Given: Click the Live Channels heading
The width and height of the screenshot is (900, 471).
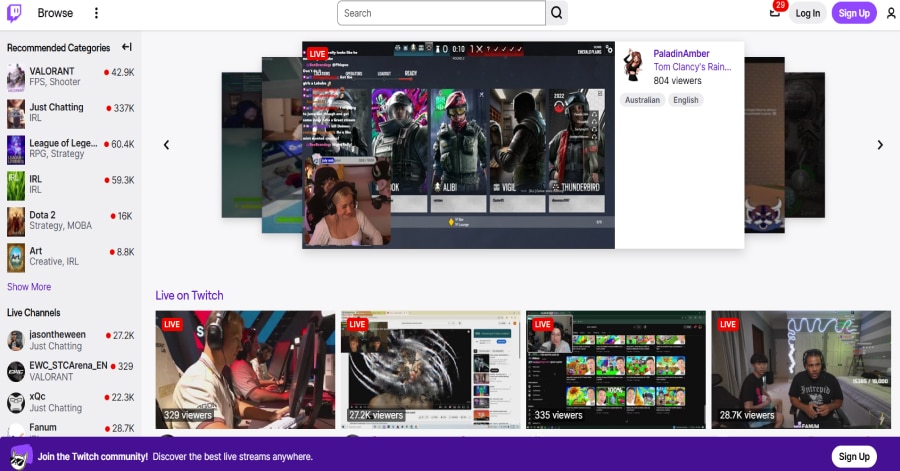Looking at the screenshot, I should pos(33,313).
